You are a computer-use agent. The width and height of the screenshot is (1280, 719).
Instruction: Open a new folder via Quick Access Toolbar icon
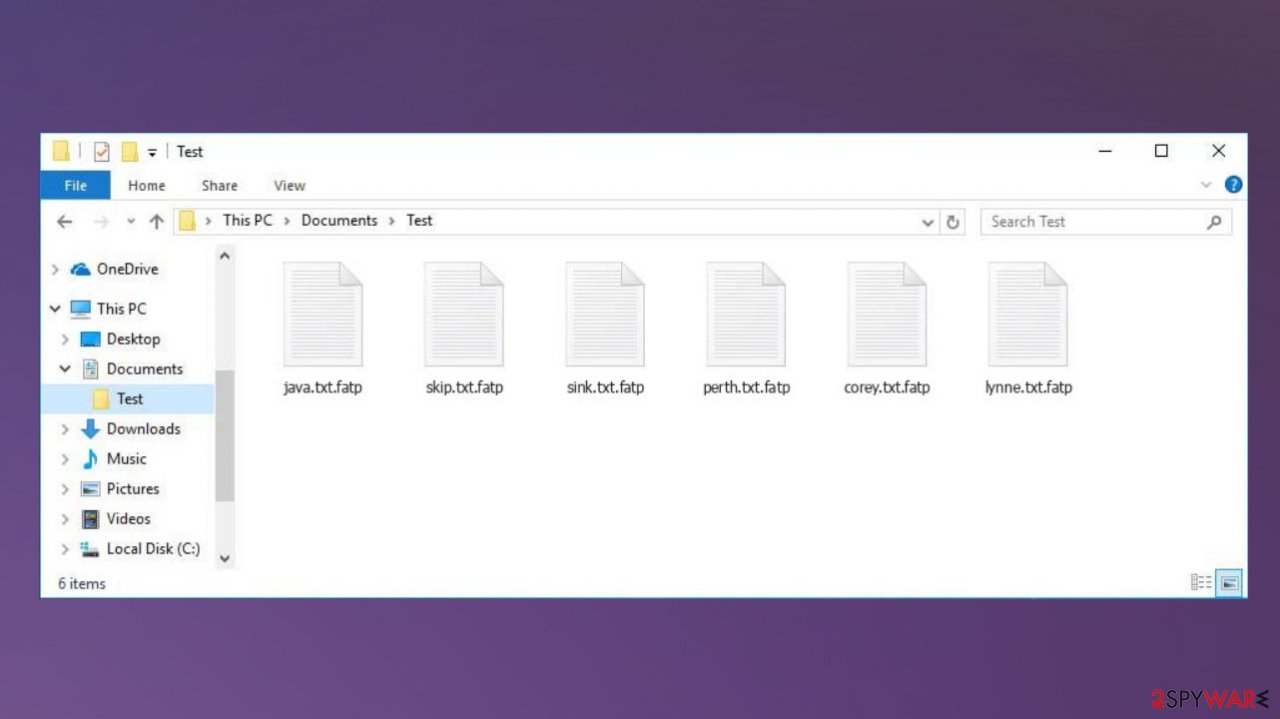point(129,151)
